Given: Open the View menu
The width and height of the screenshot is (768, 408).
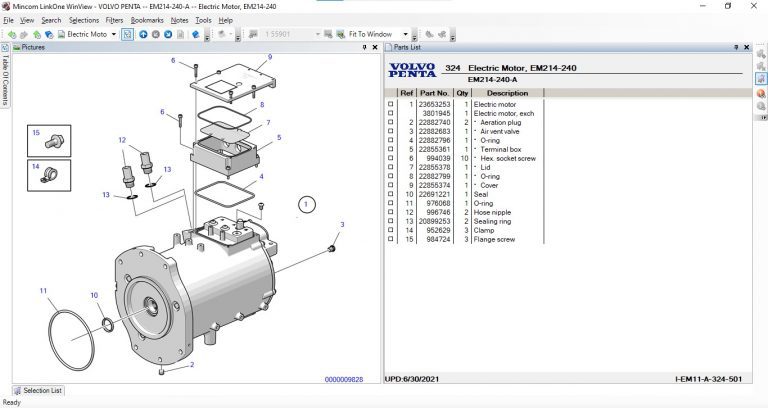Looking at the screenshot, I should (x=27, y=21).
